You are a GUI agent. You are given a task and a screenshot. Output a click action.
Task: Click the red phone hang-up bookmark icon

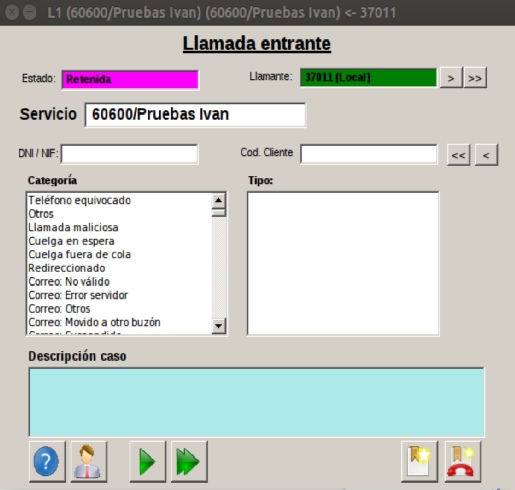click(463, 461)
